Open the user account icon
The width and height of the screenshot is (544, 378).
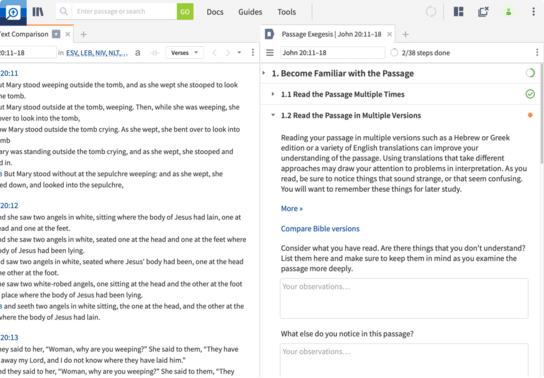click(x=508, y=12)
